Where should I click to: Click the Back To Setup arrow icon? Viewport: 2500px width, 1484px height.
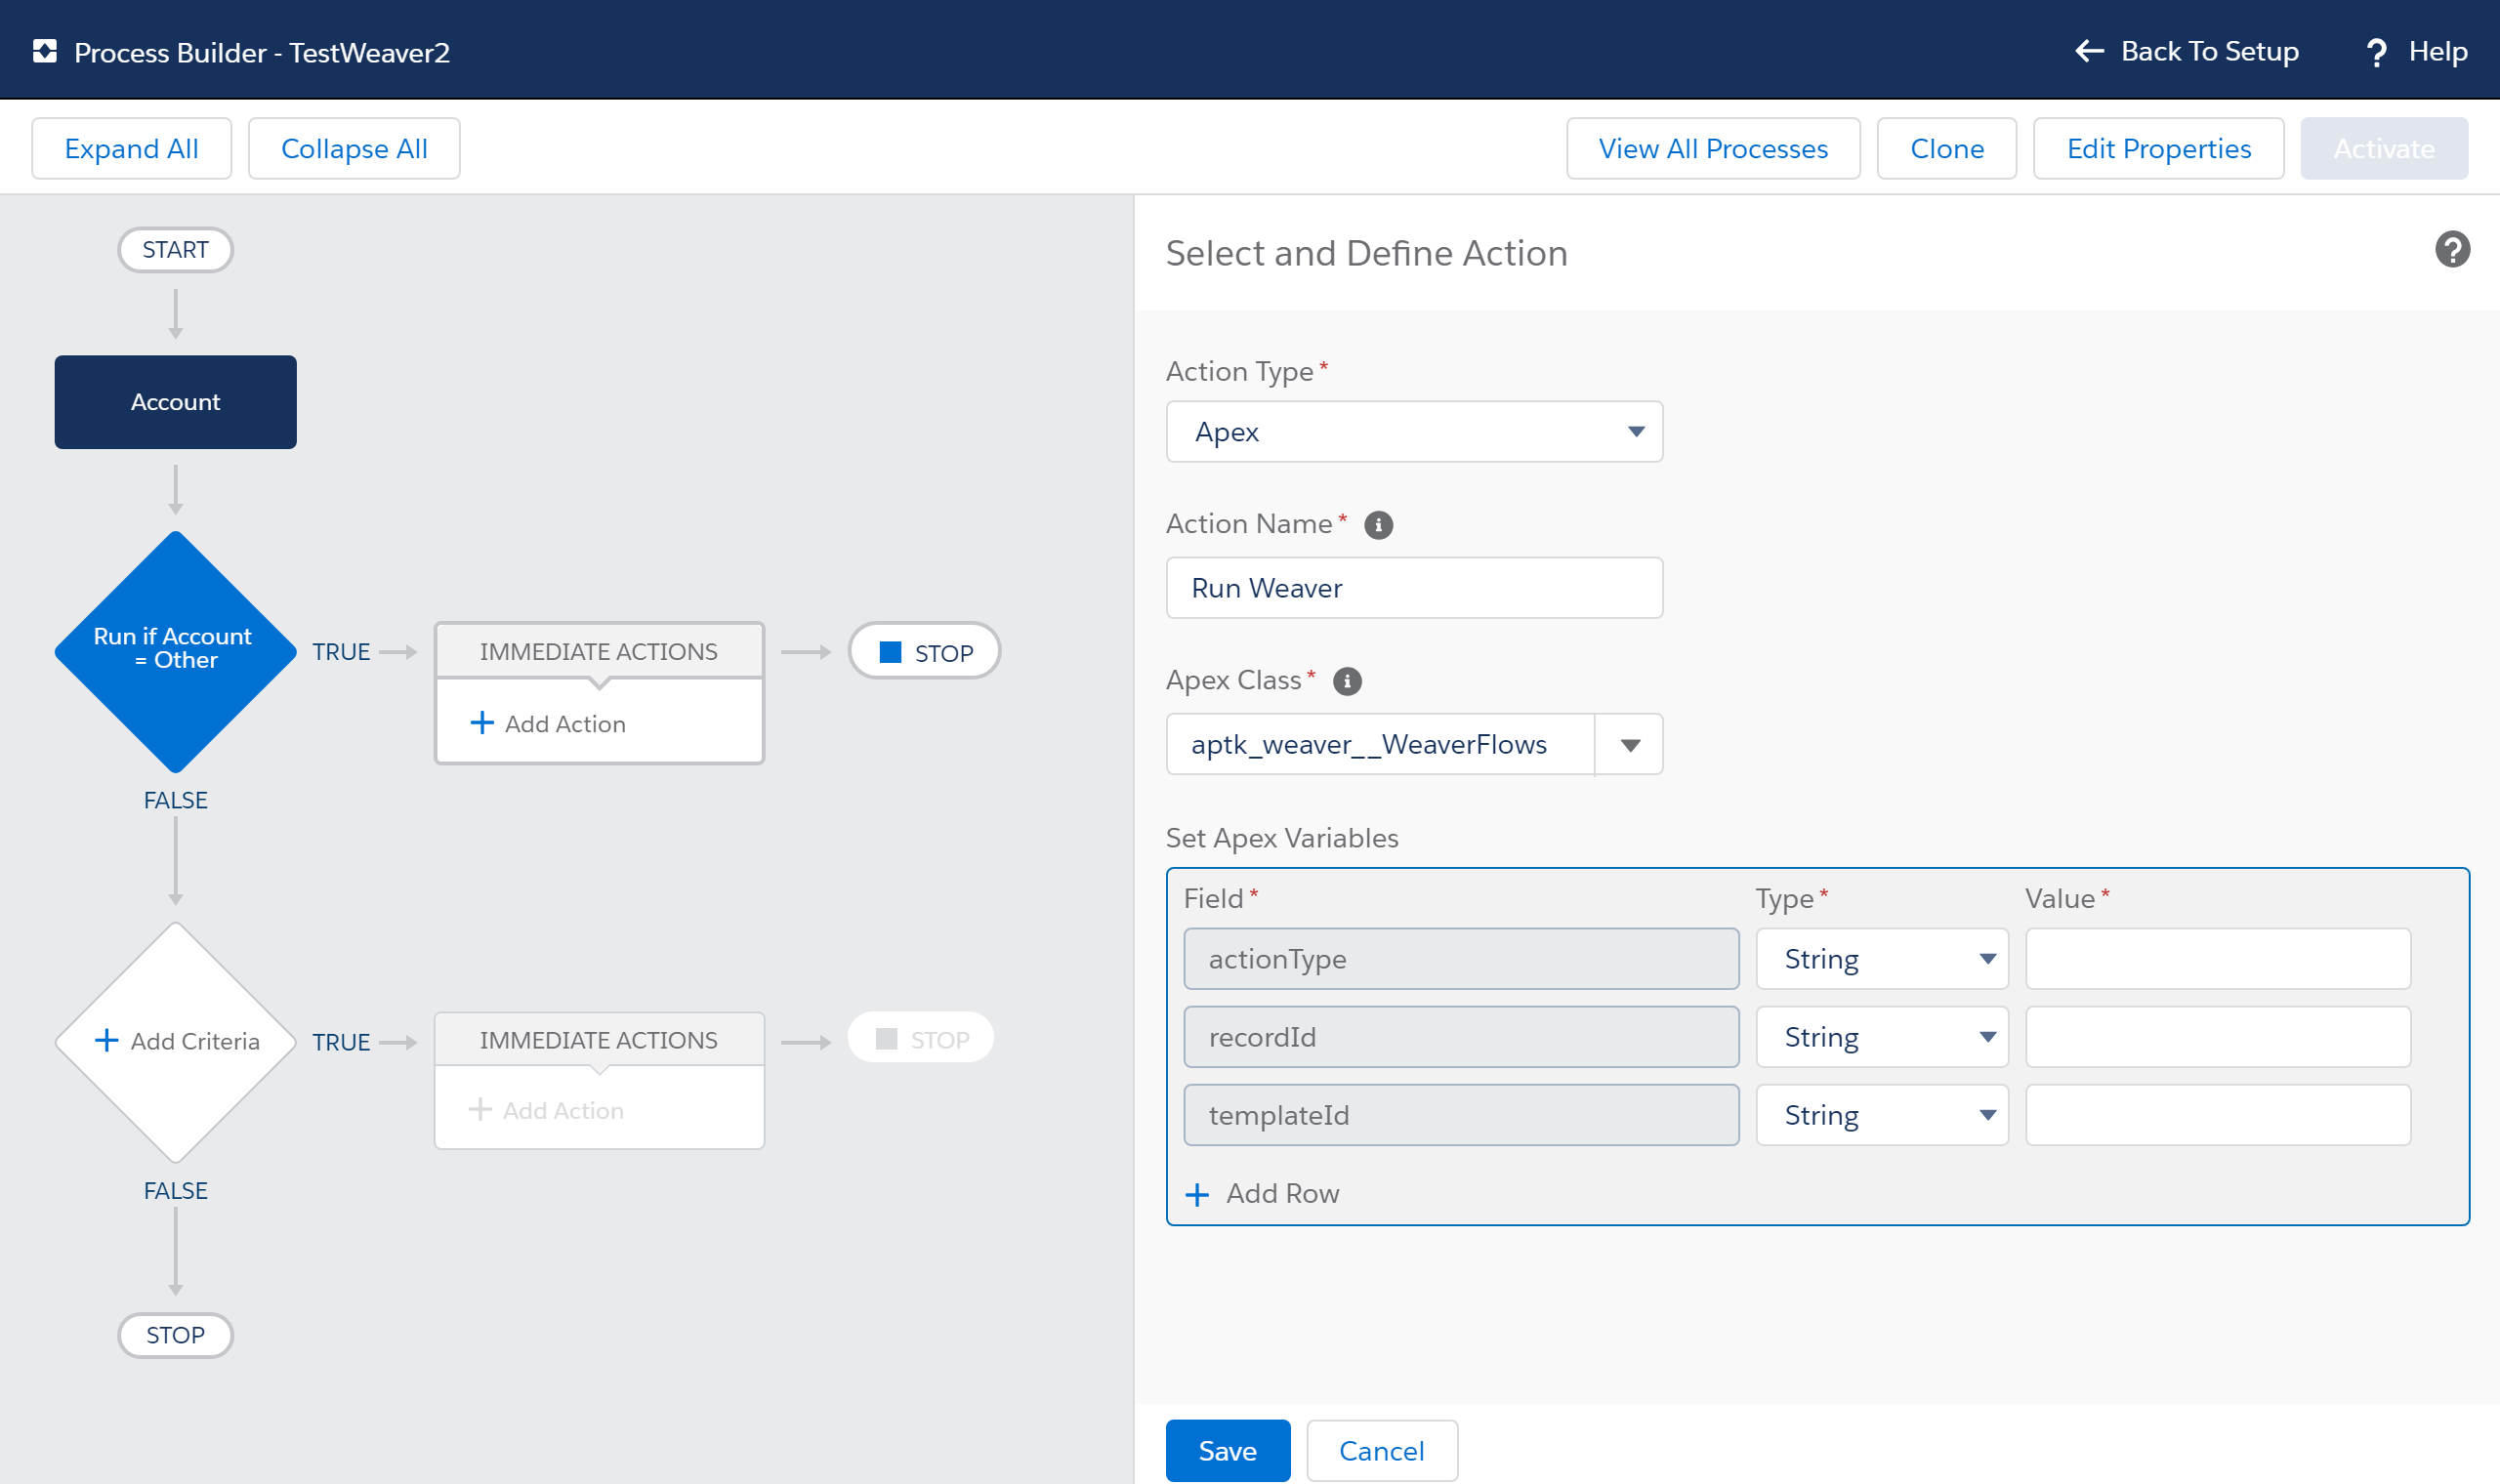point(2088,51)
